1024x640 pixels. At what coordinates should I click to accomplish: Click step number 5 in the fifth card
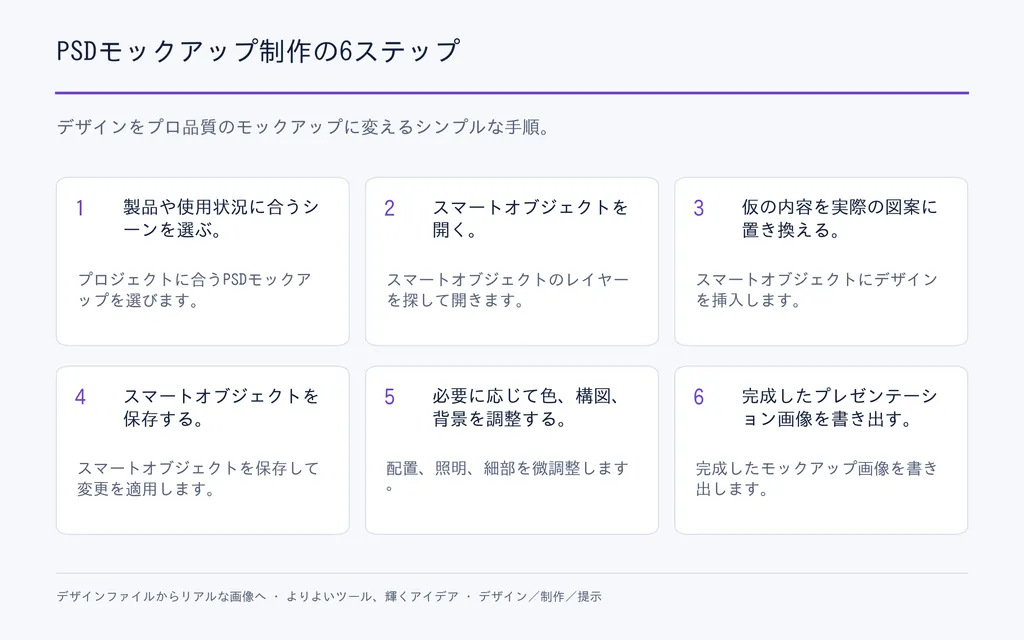point(389,396)
